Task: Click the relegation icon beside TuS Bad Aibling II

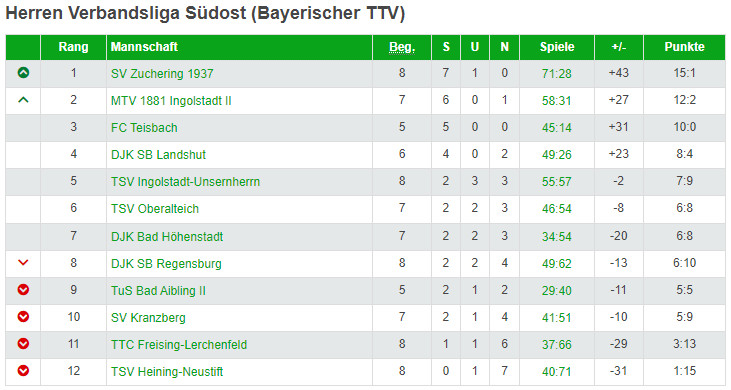Action: coord(23,290)
